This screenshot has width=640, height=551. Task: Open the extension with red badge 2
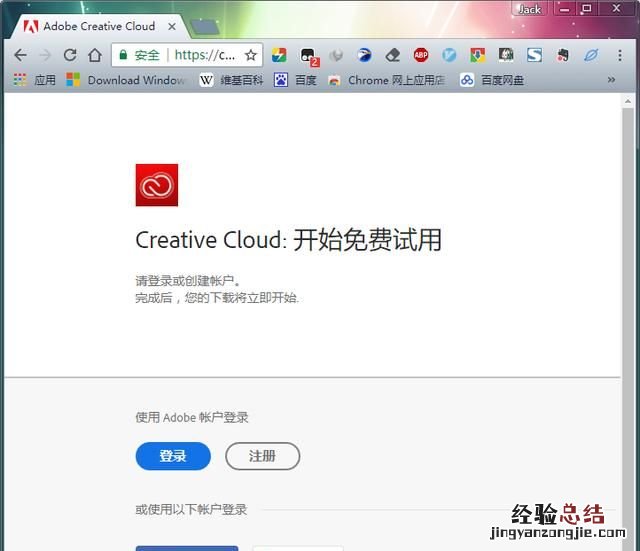(309, 56)
